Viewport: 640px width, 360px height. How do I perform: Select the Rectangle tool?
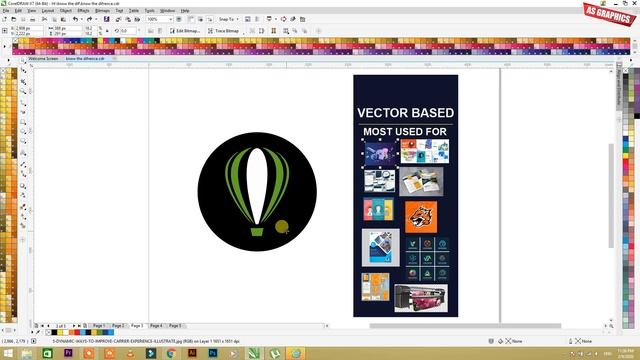(x=23, y=122)
